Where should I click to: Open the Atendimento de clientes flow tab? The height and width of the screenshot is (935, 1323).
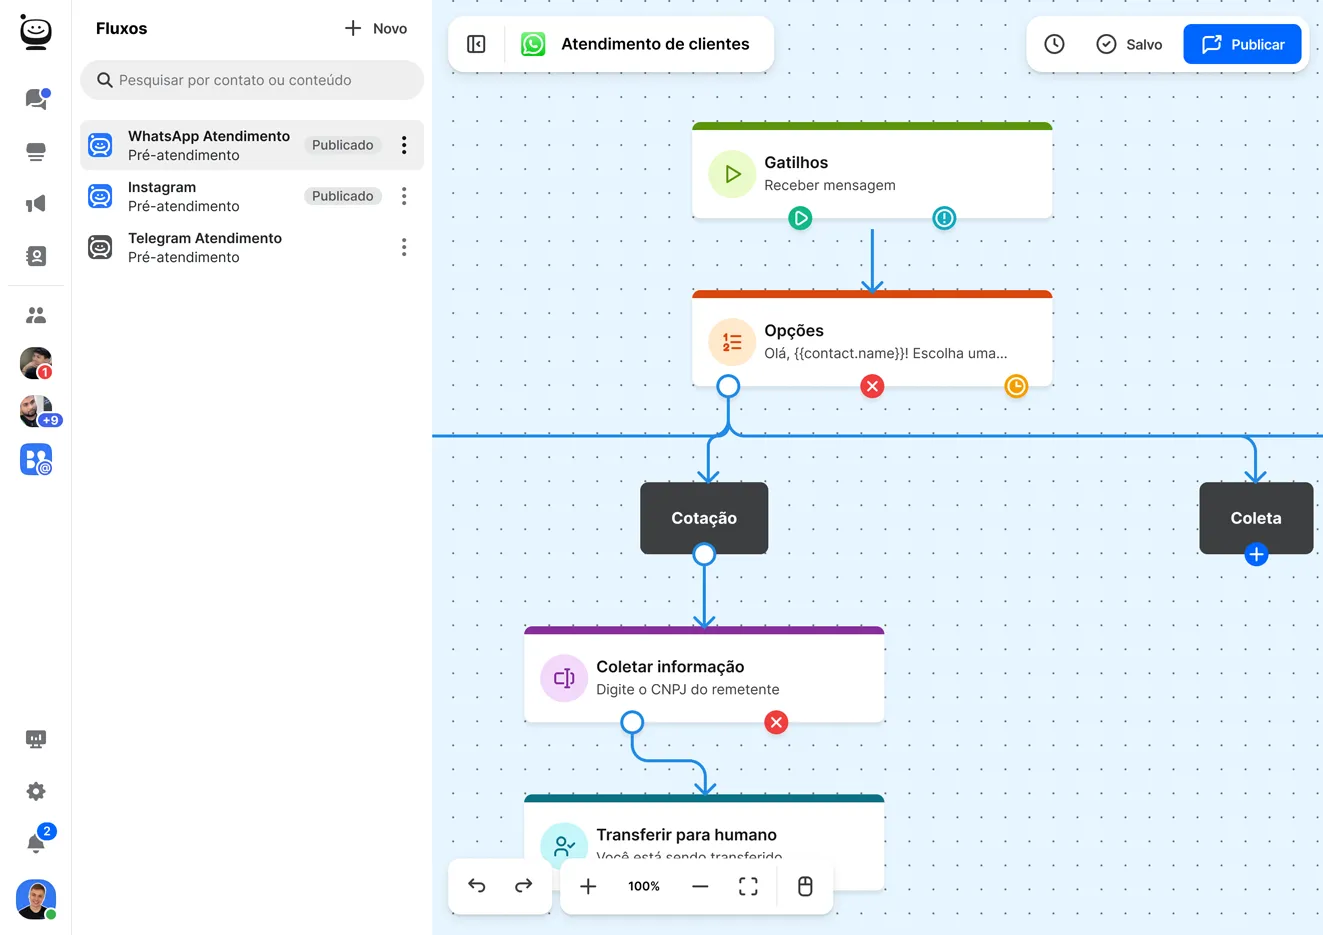[x=655, y=43]
